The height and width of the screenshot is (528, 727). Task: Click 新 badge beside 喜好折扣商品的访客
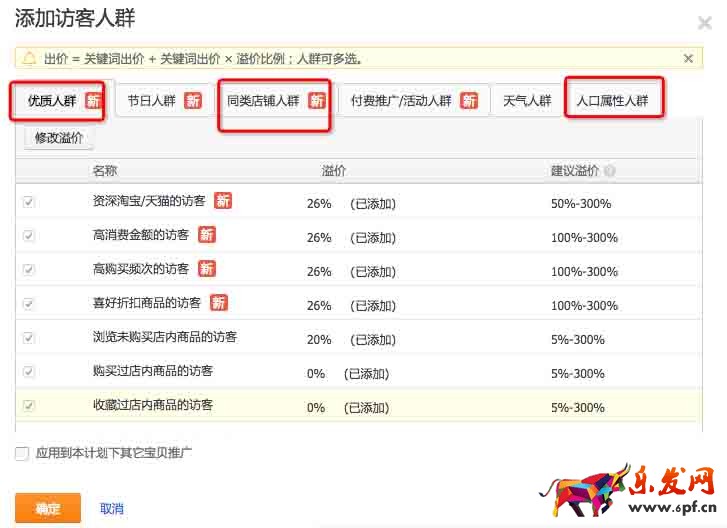pyautogui.click(x=218, y=303)
